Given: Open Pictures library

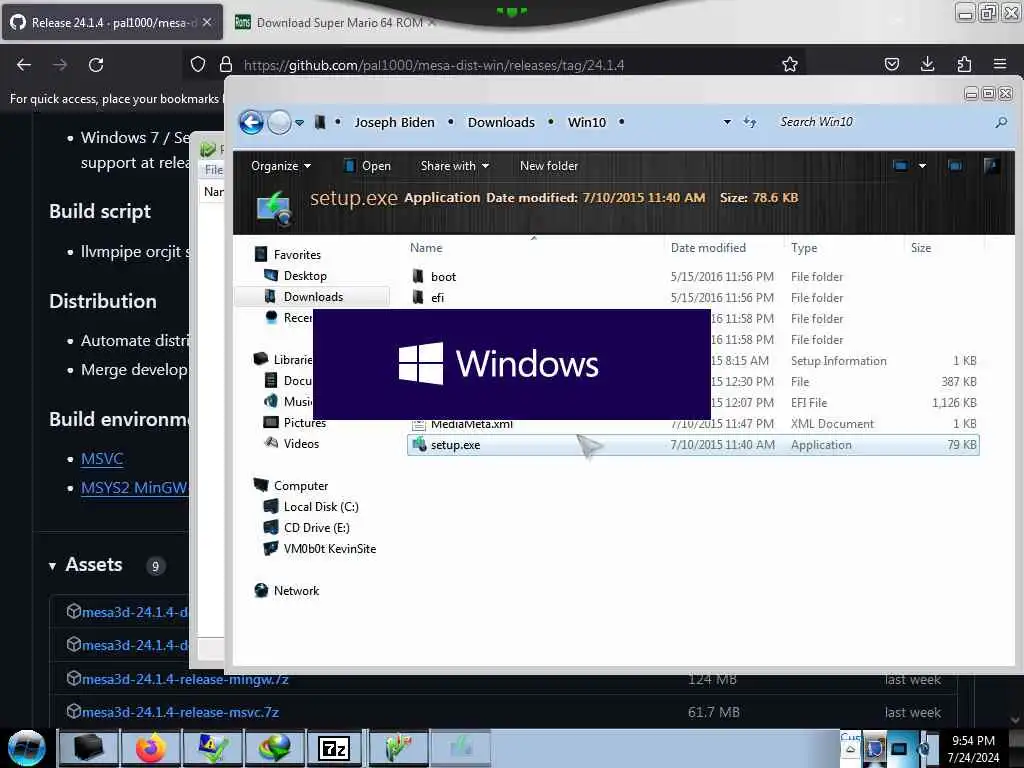Looking at the screenshot, I should (x=304, y=423).
